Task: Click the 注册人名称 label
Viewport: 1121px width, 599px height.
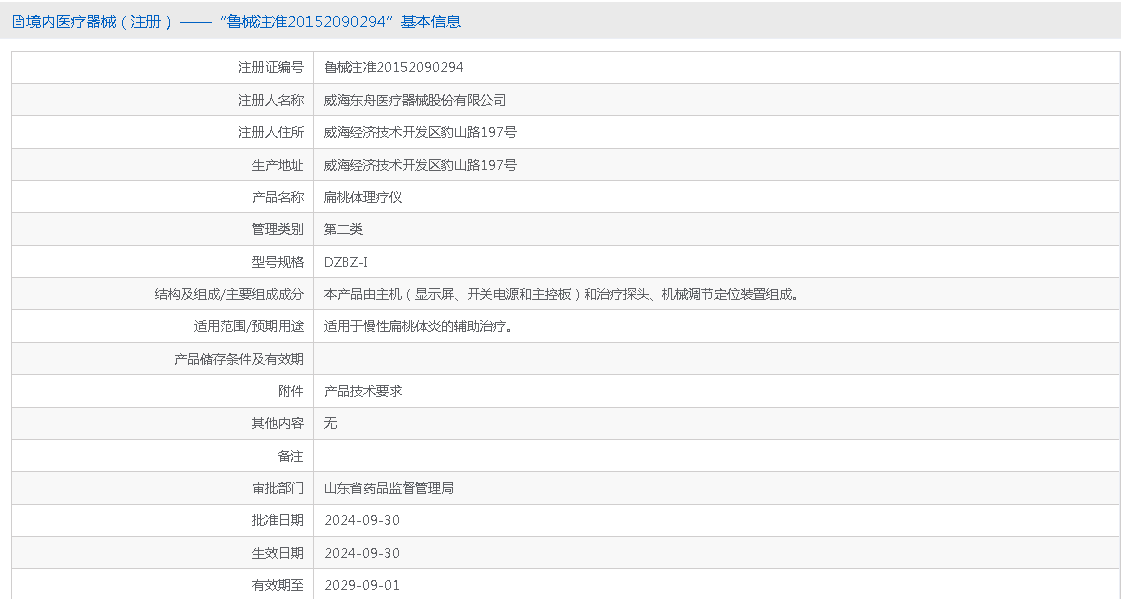Action: click(x=270, y=100)
